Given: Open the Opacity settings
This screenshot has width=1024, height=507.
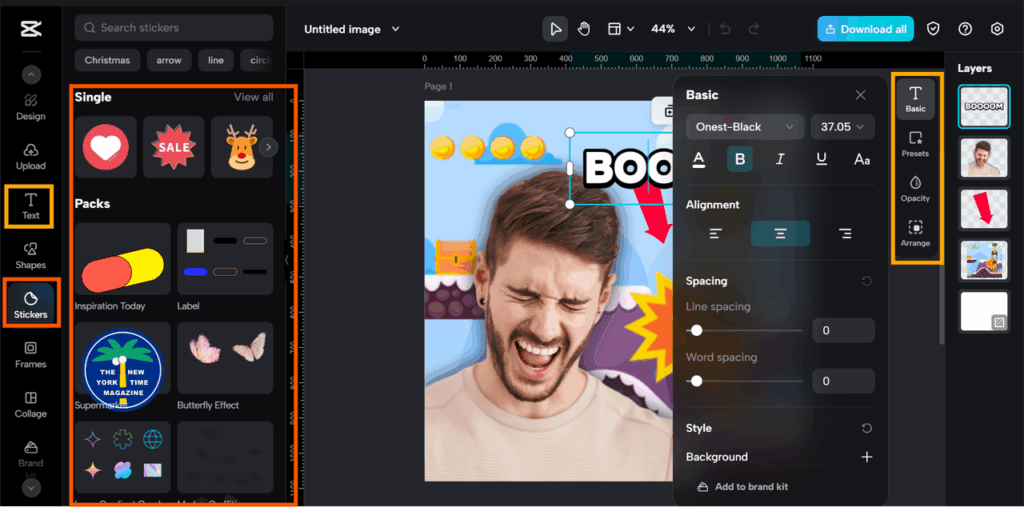Looking at the screenshot, I should click(914, 187).
